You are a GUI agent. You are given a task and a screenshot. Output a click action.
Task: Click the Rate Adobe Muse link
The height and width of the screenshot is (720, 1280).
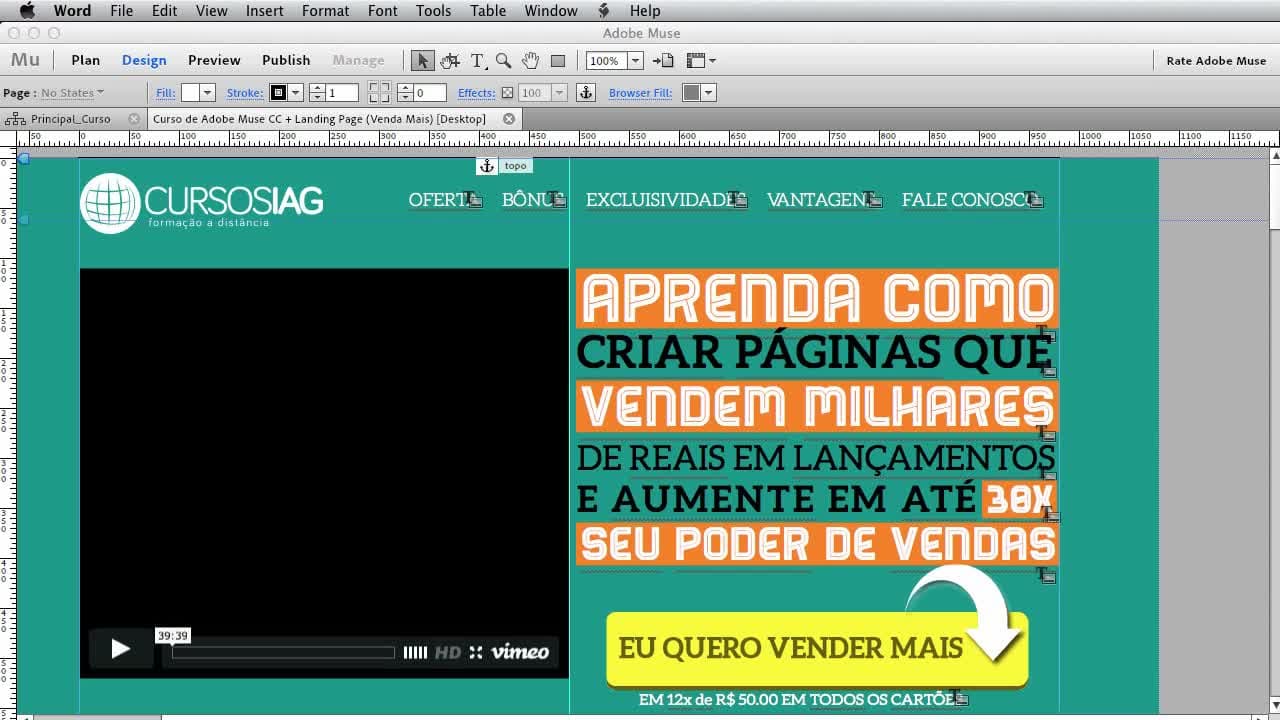click(1216, 61)
